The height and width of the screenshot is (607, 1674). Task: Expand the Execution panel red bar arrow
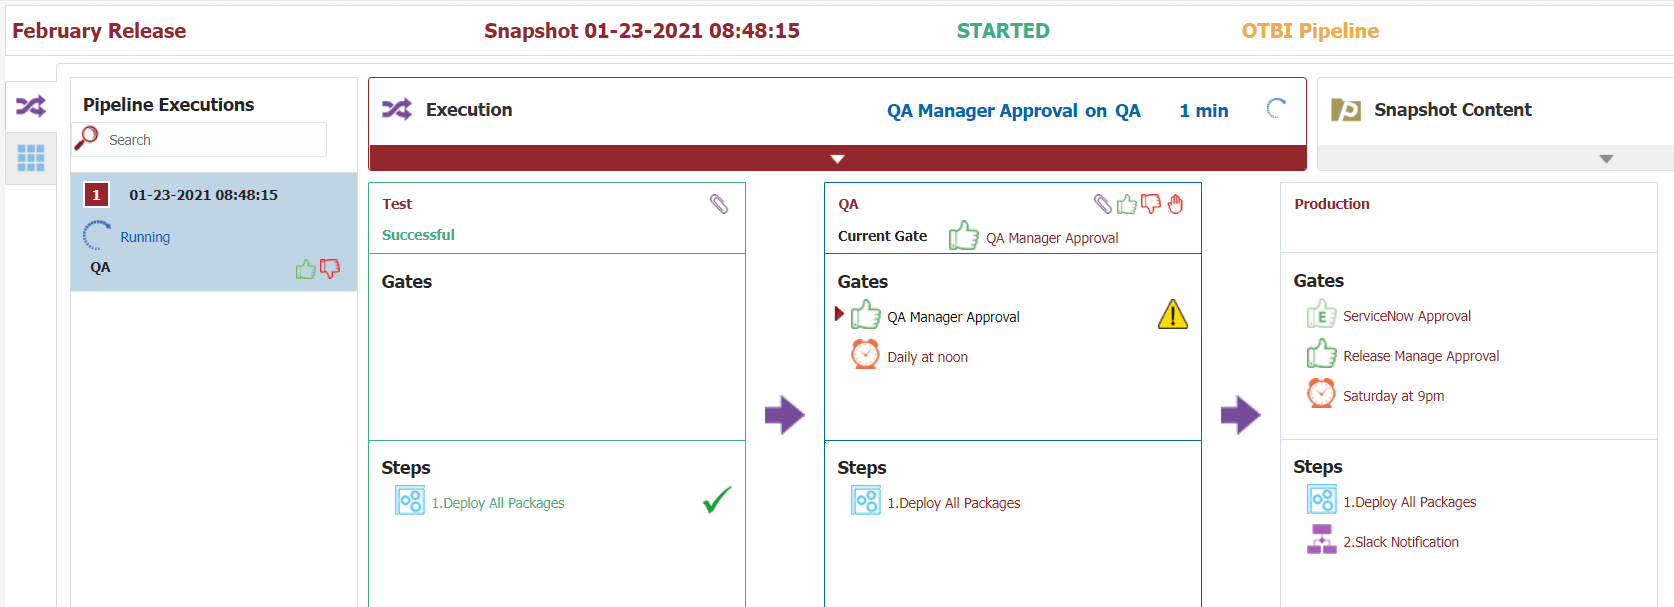coord(838,159)
